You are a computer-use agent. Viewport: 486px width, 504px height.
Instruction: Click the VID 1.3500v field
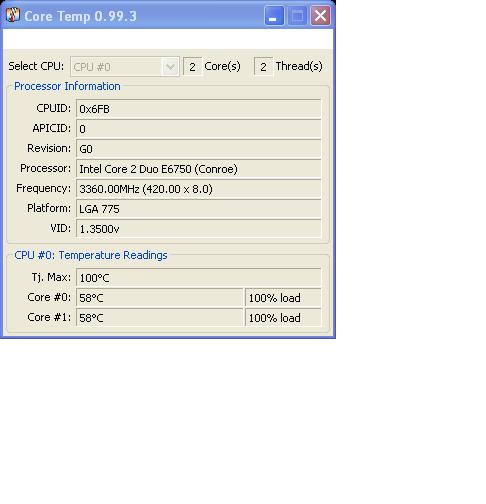[199, 228]
